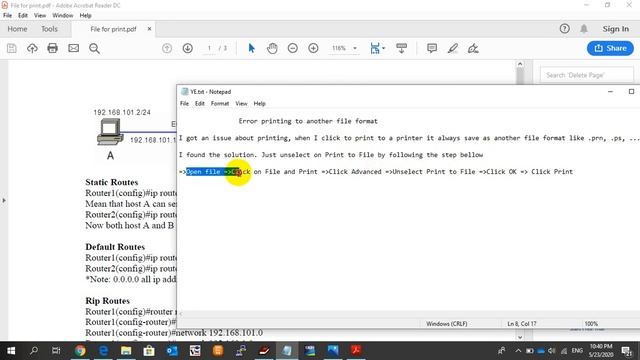This screenshot has height=360, width=640.
Task: Open Notepad's Format menu
Action: (220, 104)
